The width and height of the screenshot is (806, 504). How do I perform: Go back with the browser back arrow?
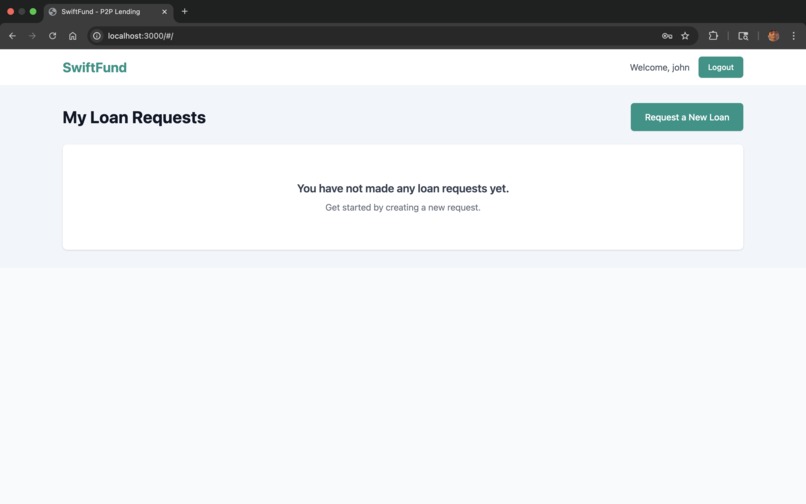click(x=12, y=36)
